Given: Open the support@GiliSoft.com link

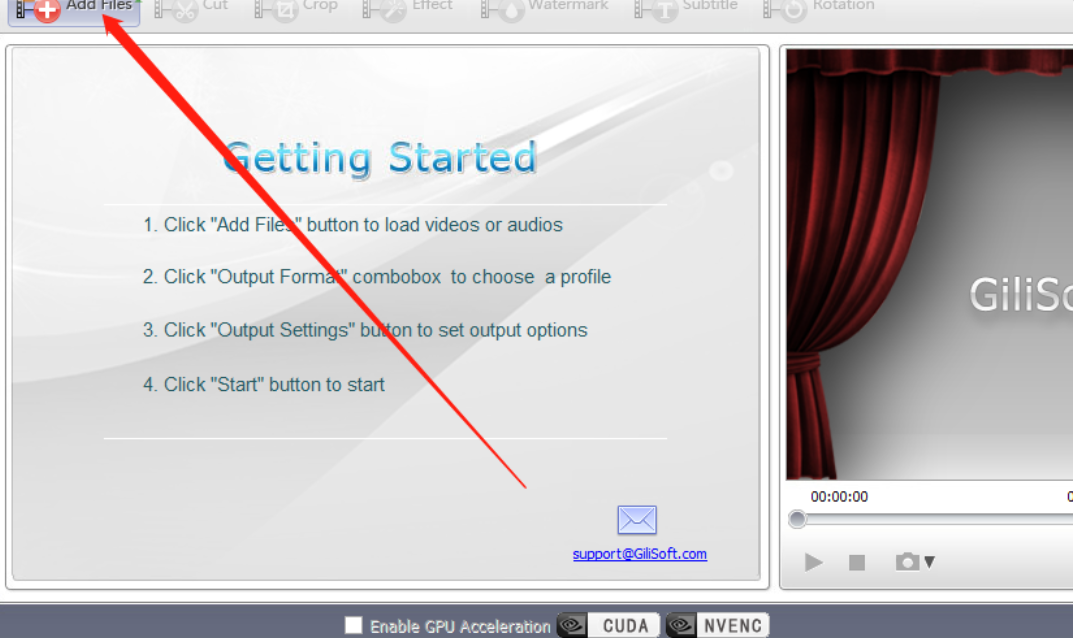Looking at the screenshot, I should 640,554.
